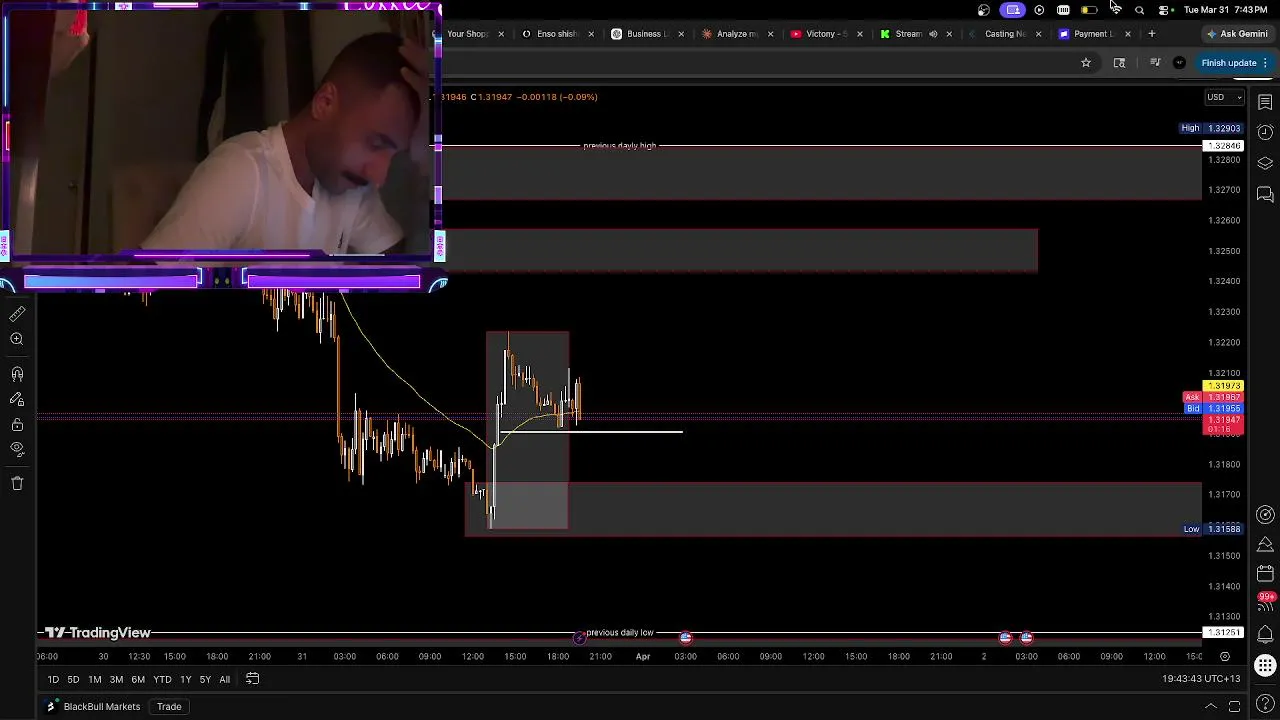Open the Watchlist panel icon
The height and width of the screenshot is (720, 1280).
(1265, 102)
